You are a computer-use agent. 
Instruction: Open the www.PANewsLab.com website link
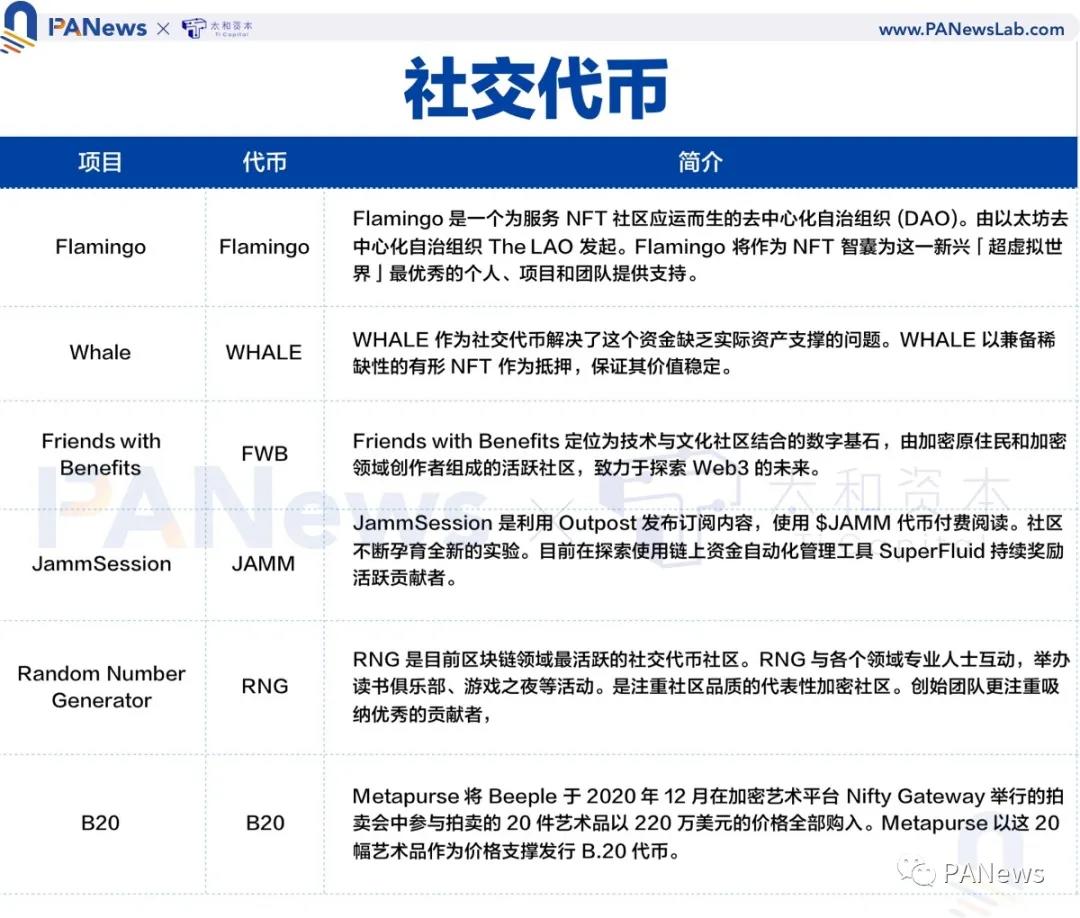click(970, 29)
